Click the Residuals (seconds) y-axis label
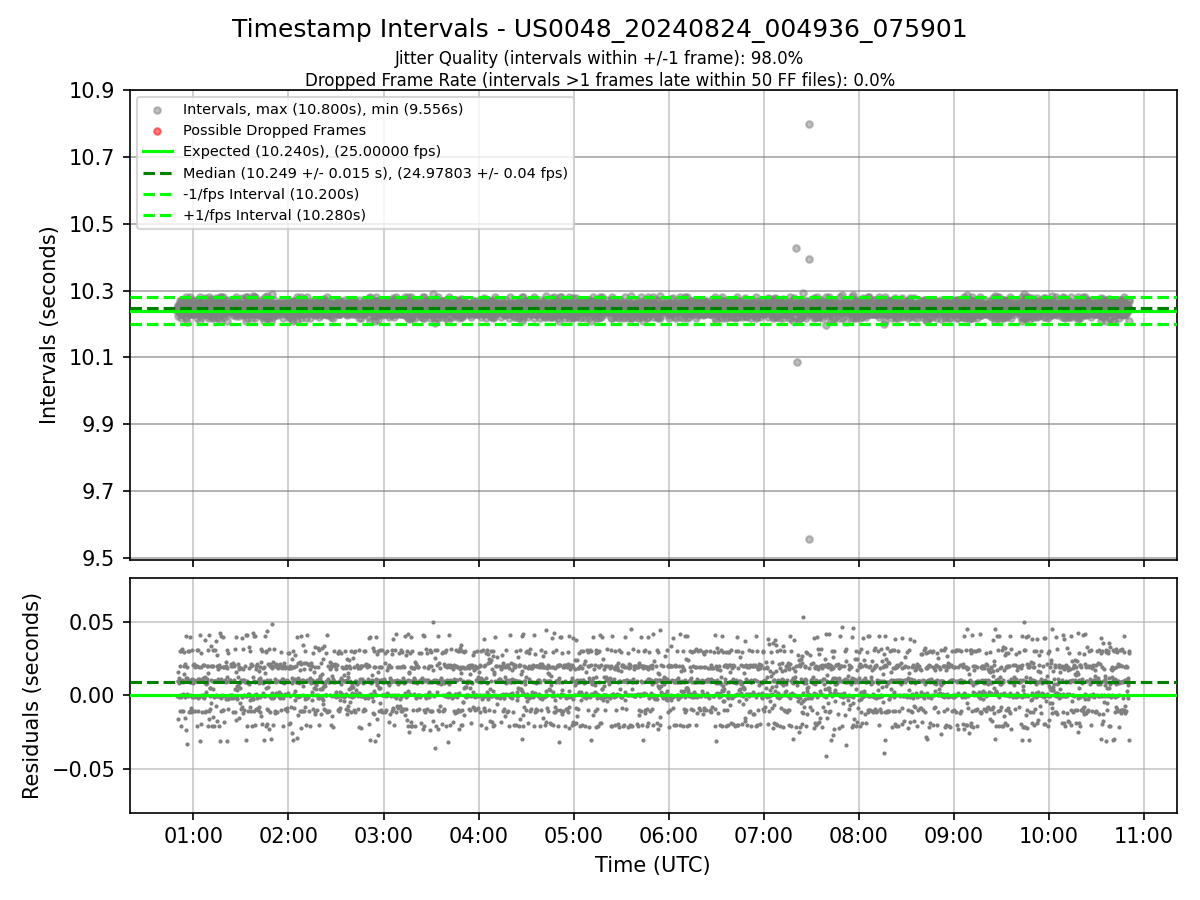1200x900 pixels. (31, 696)
